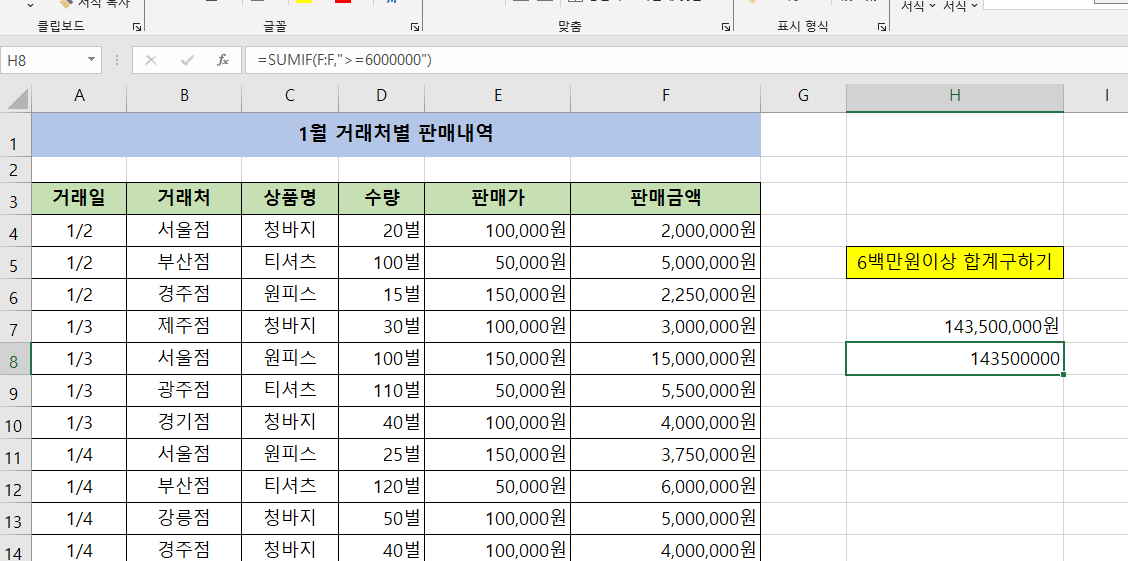The height and width of the screenshot is (561, 1128).
Task: Select the yellow 6백만원이상 합계구하기 cell
Action: coord(955,263)
